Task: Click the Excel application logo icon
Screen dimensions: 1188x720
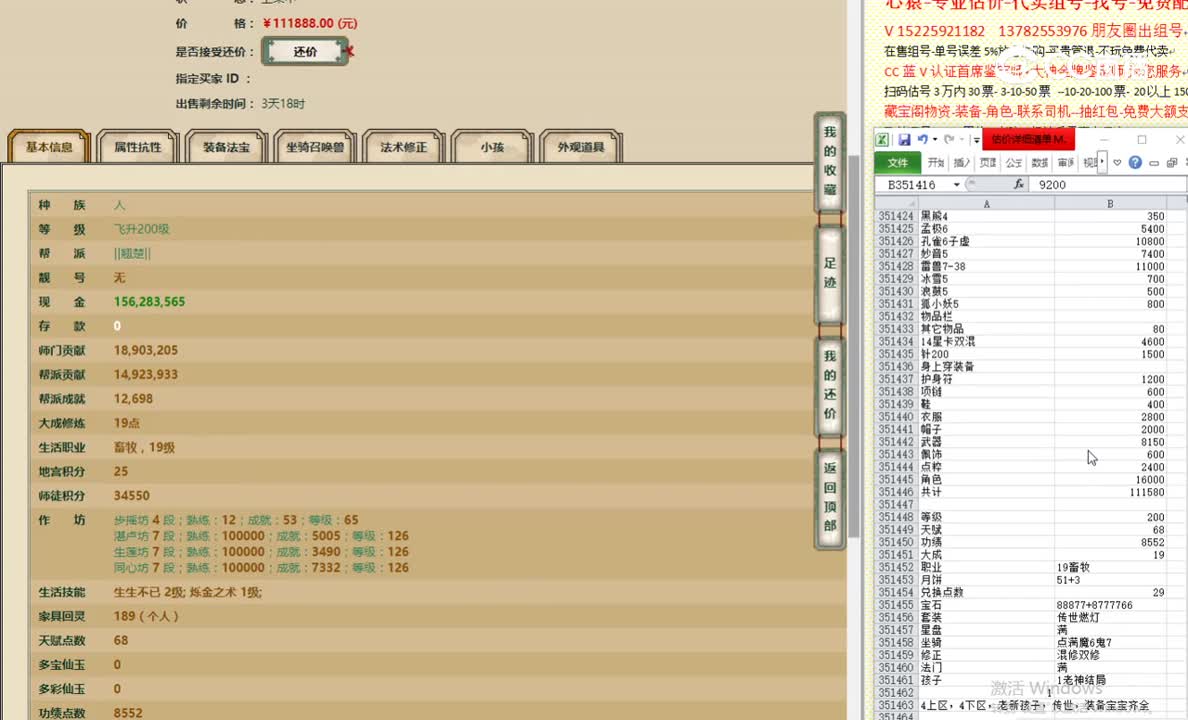Action: point(882,140)
